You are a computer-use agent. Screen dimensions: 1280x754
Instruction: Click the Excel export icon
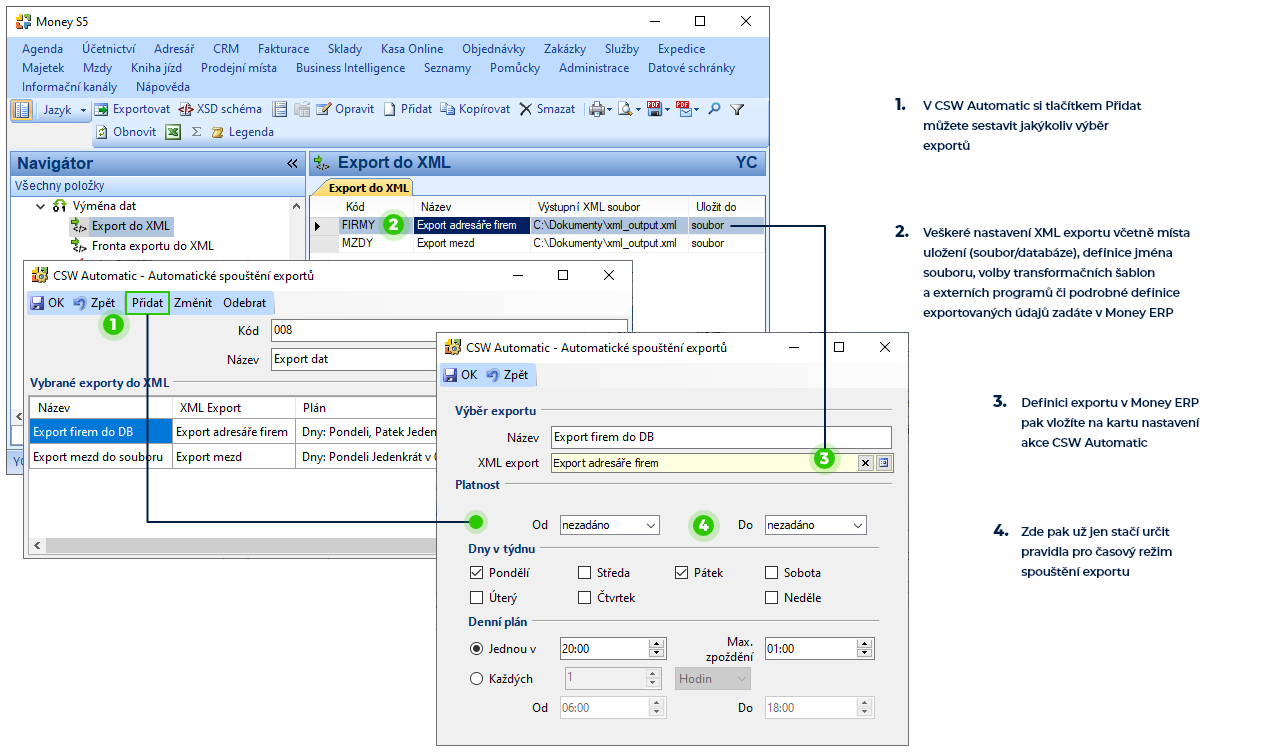click(173, 132)
